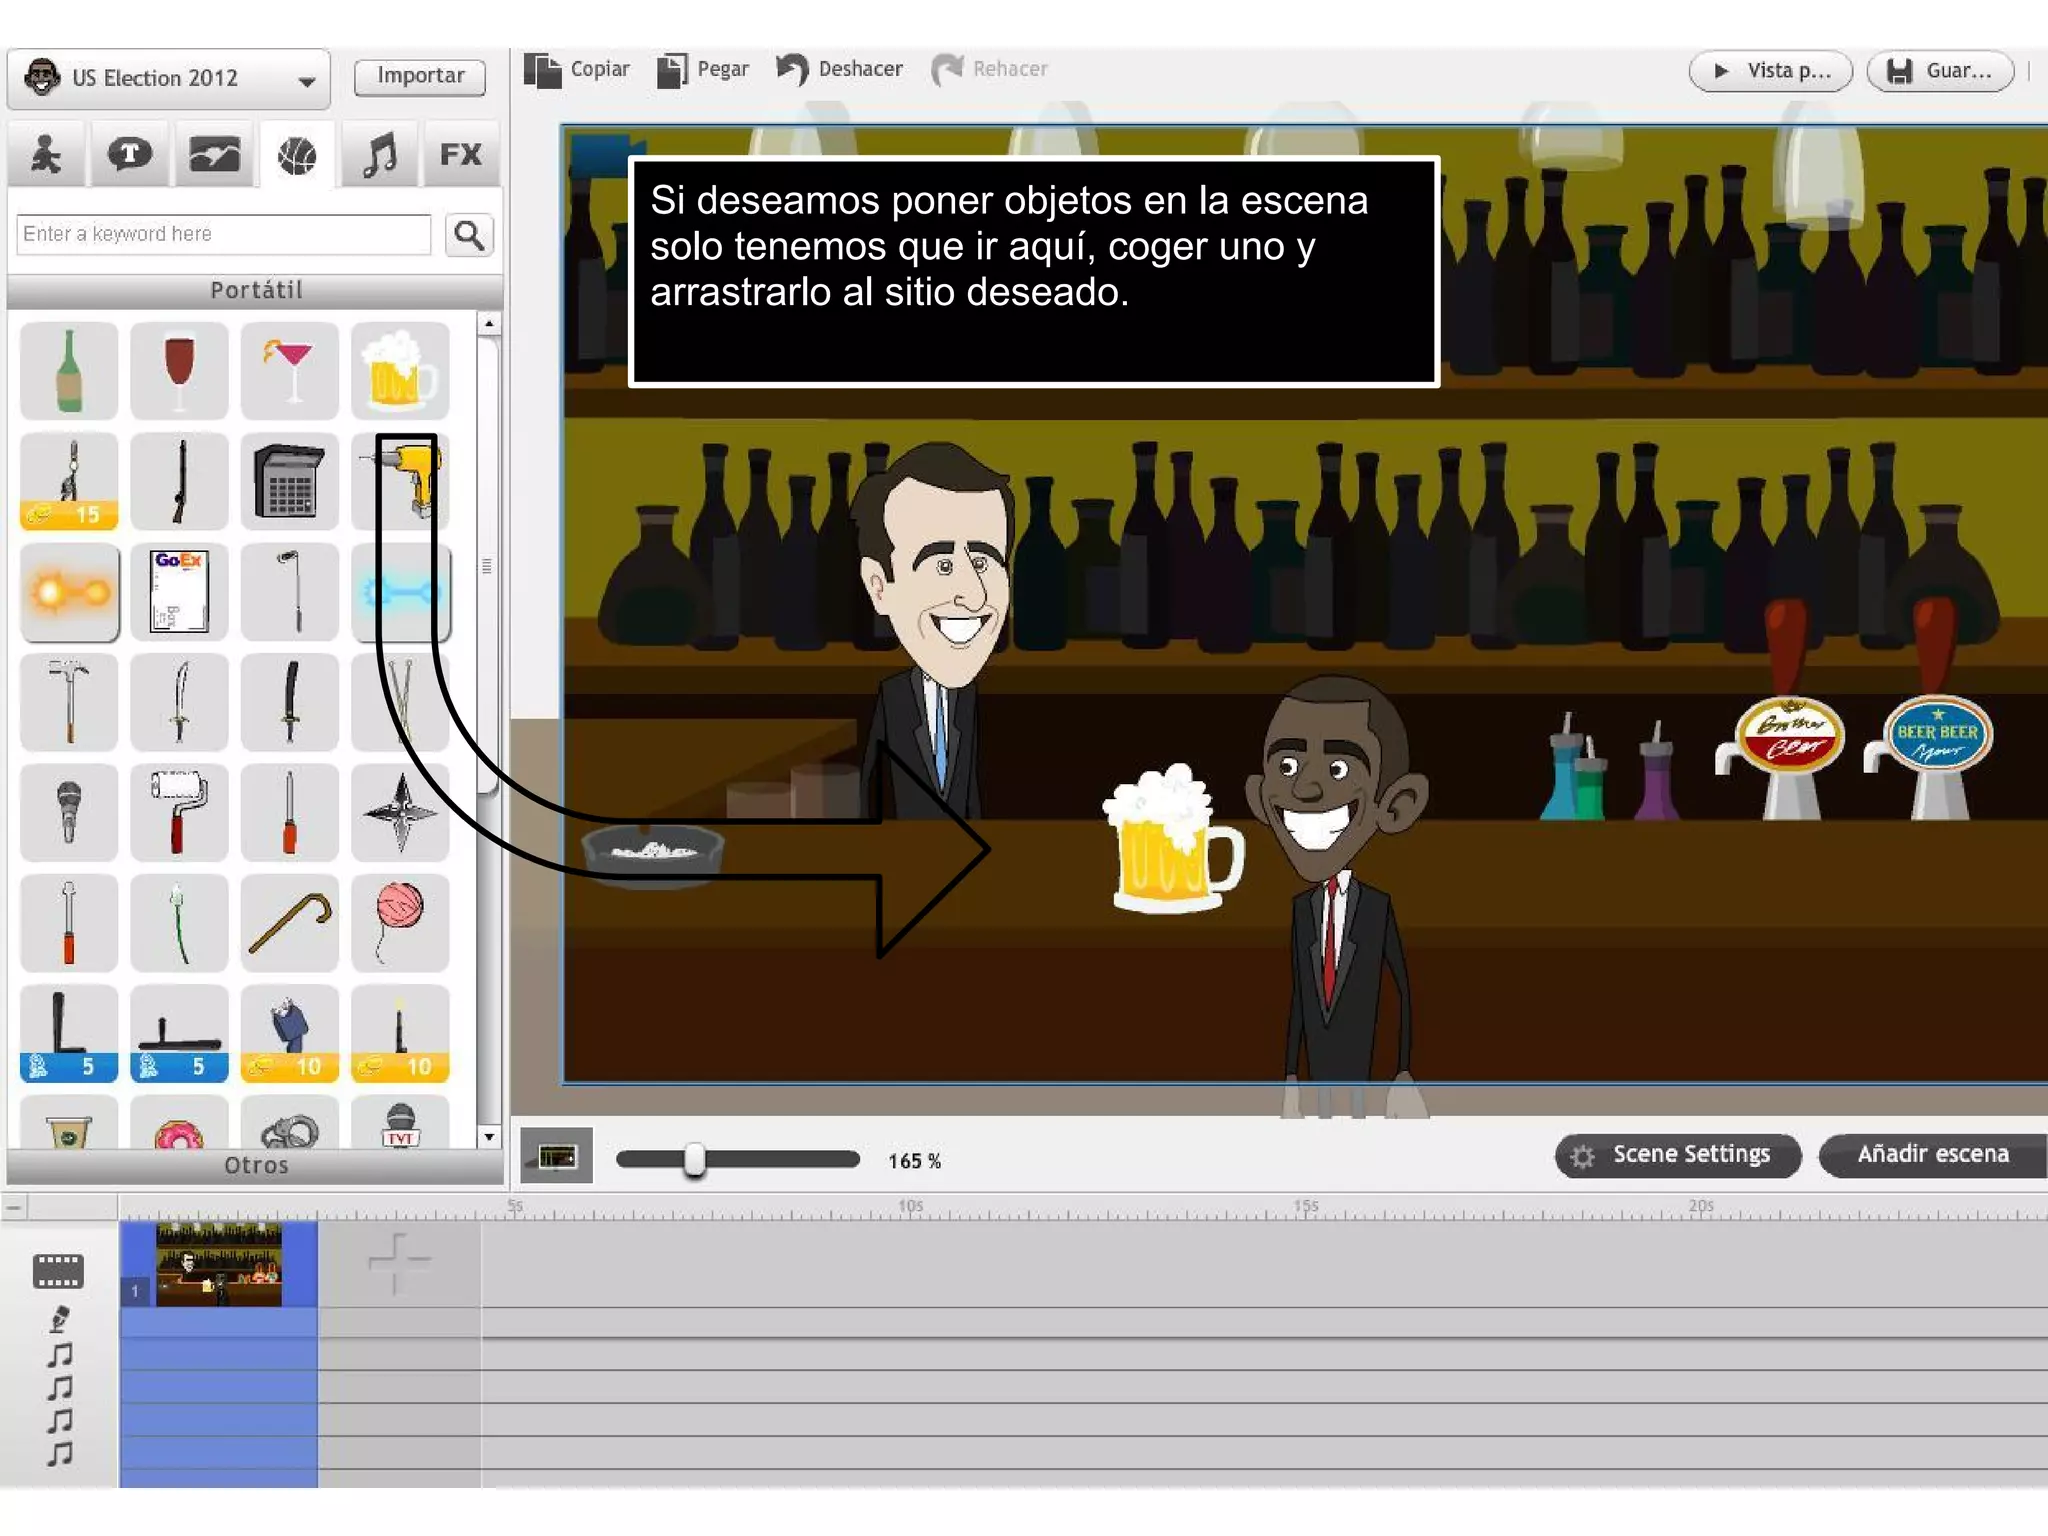Click the zoom level slider handle

point(695,1160)
